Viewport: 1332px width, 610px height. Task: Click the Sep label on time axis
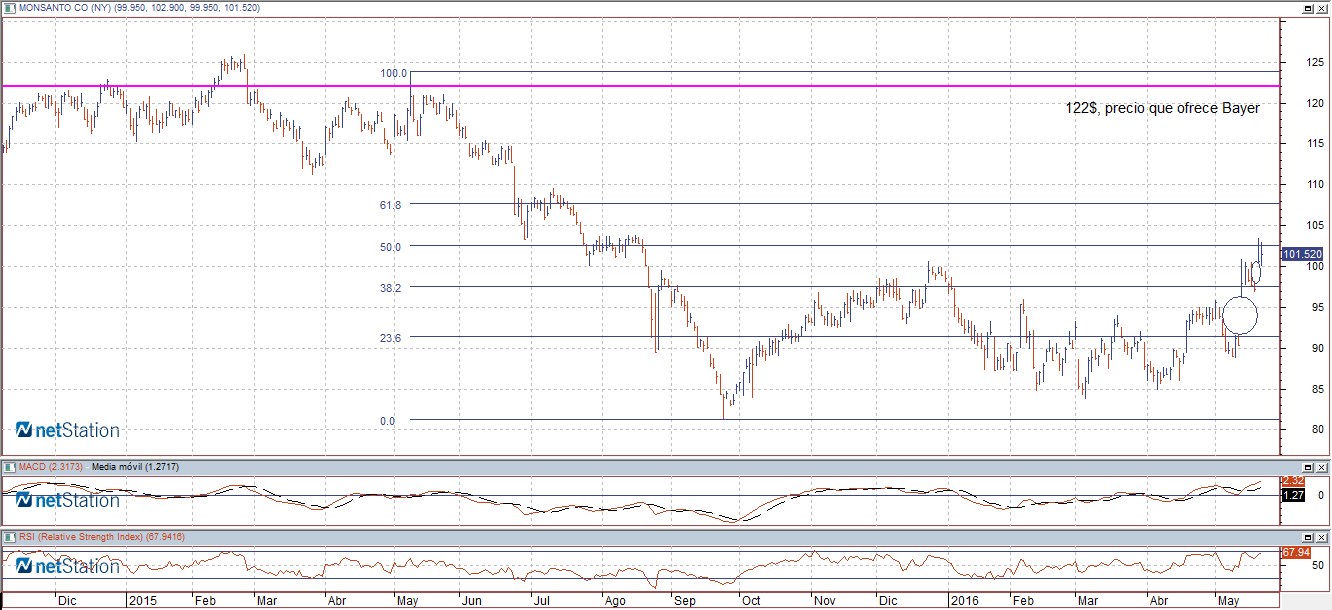(x=685, y=601)
